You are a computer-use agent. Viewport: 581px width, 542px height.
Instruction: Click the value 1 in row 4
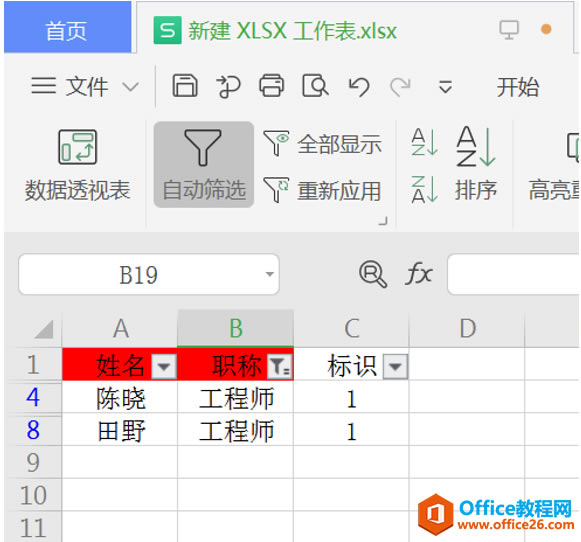pos(352,397)
